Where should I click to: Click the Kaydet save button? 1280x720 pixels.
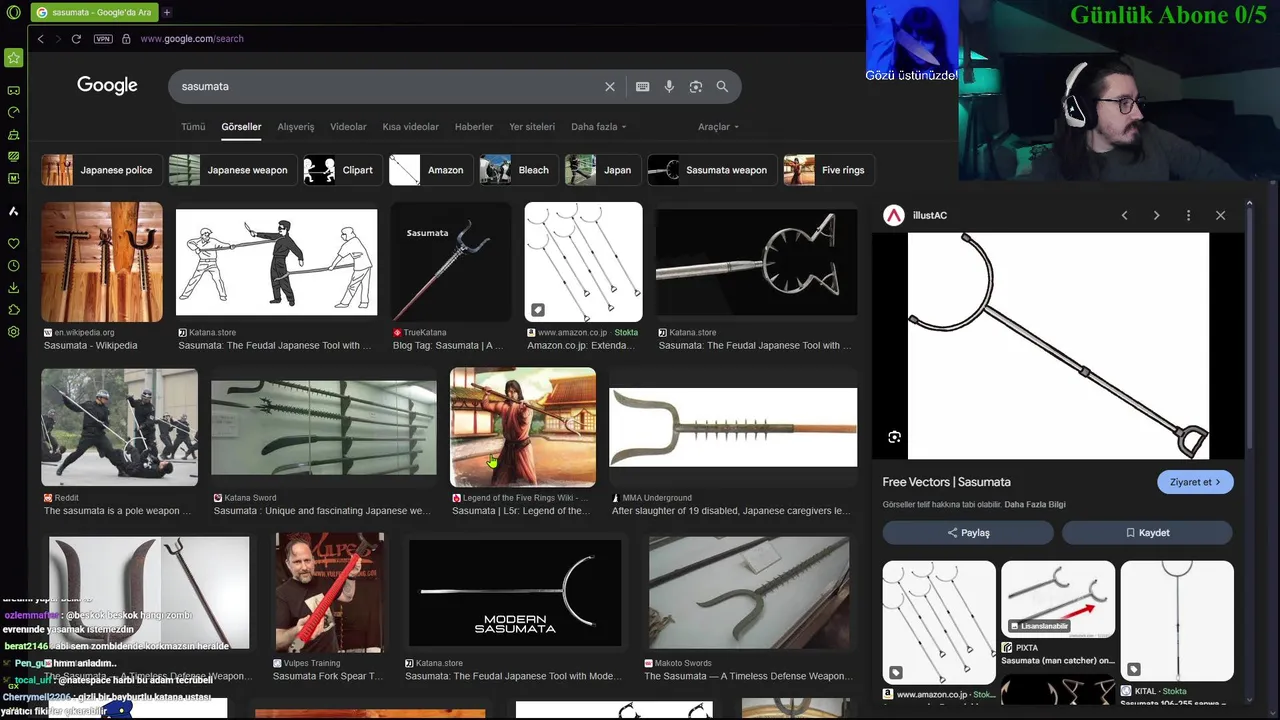(1147, 533)
